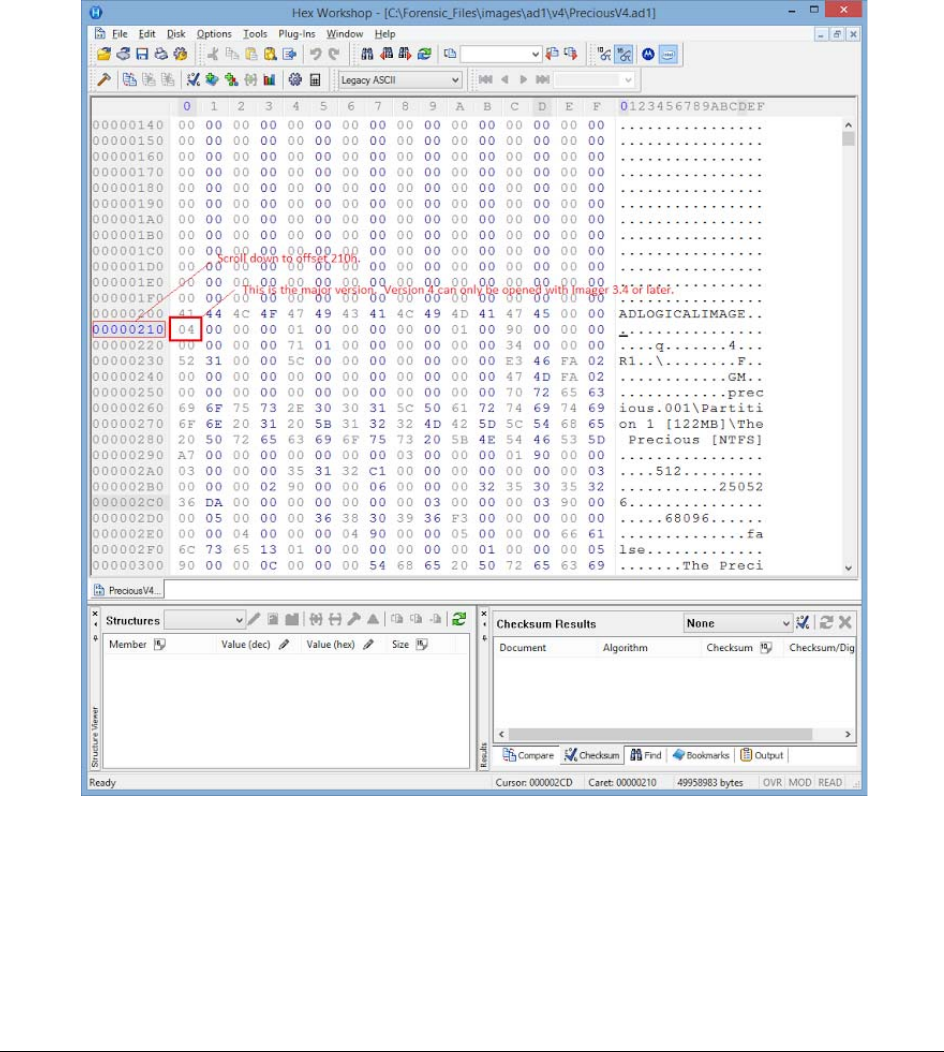Screen dimensions: 944x1052
Task: Click the Paste clipboard icon
Action: click(x=251, y=54)
